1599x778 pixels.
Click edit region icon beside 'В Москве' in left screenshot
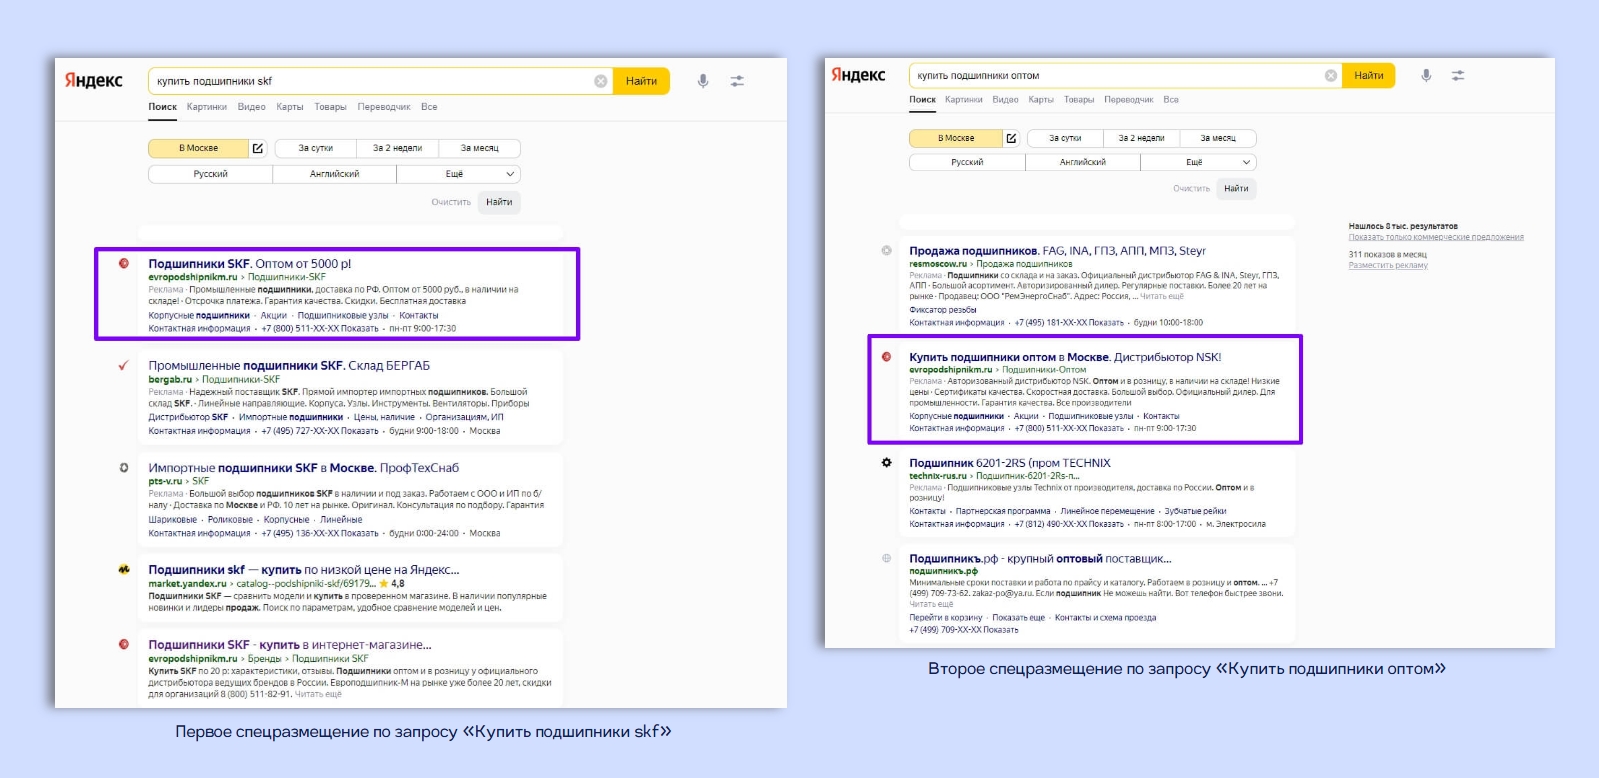258,148
